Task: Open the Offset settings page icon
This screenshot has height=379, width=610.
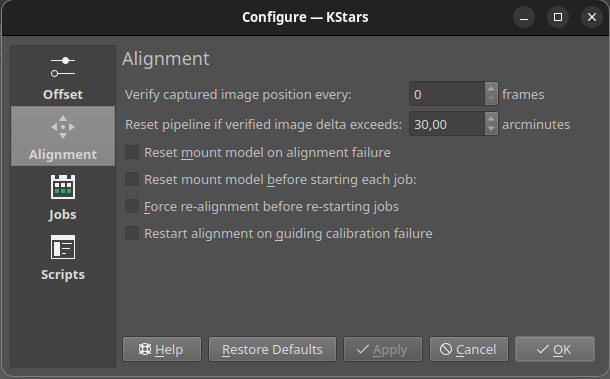Action: click(x=63, y=67)
